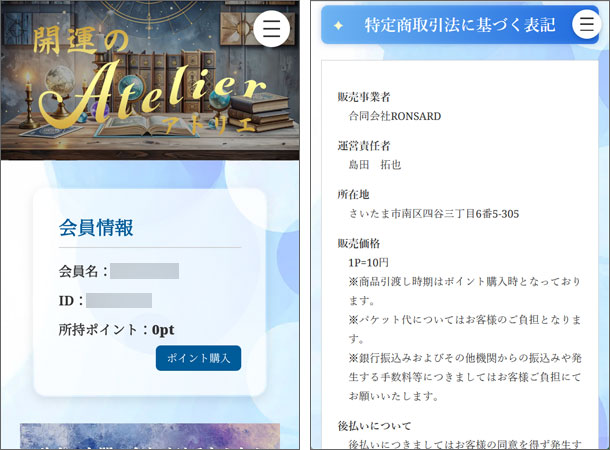Open the hamburger menu beside 特定商取引法に基づく表記
Screen dimensions: 610x450
587,25
